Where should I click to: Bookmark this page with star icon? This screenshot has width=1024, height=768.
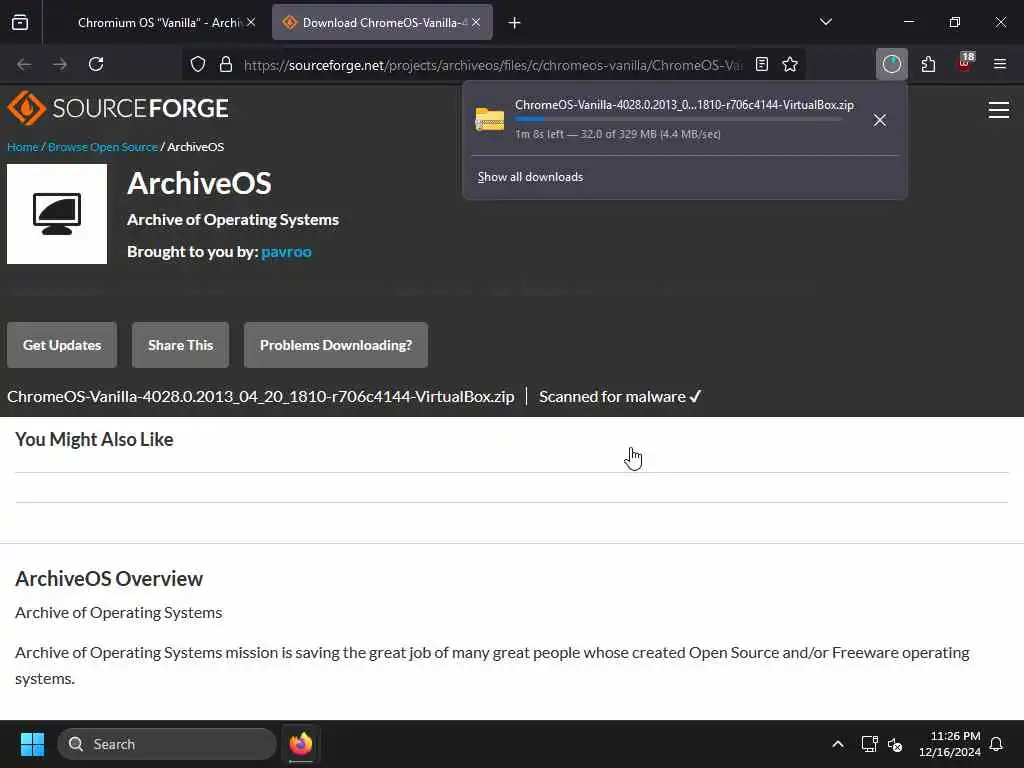pyautogui.click(x=790, y=64)
